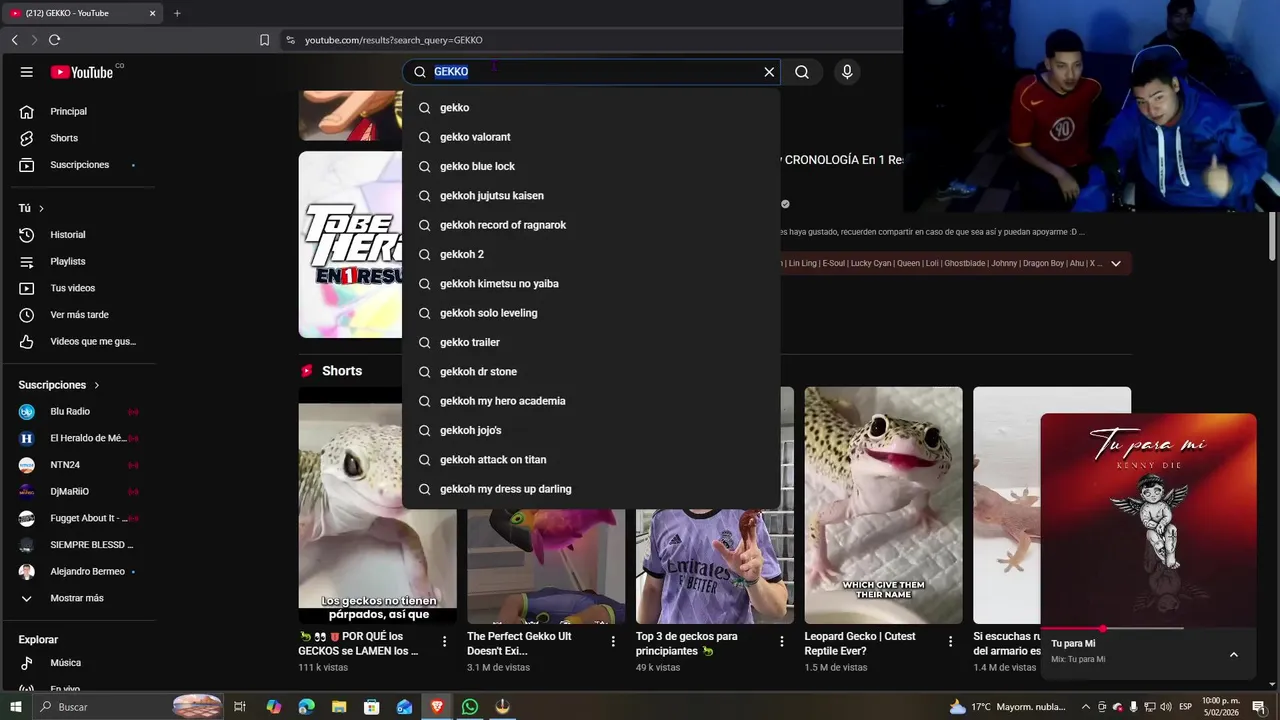Viewport: 1280px width, 720px height.
Task: Show hidden system tray icons
Action: coord(1086,707)
